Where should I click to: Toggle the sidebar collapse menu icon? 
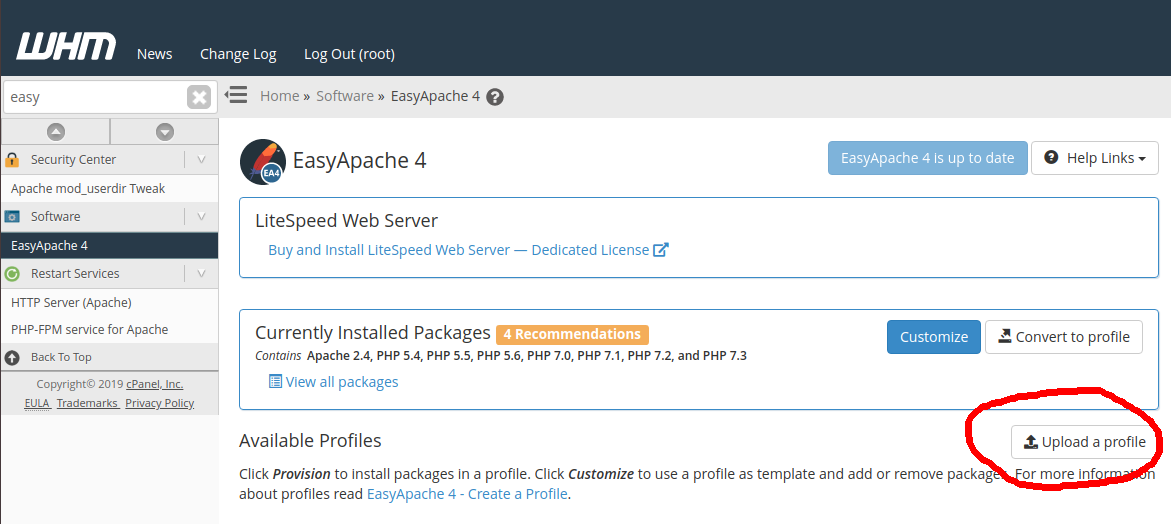point(236,95)
